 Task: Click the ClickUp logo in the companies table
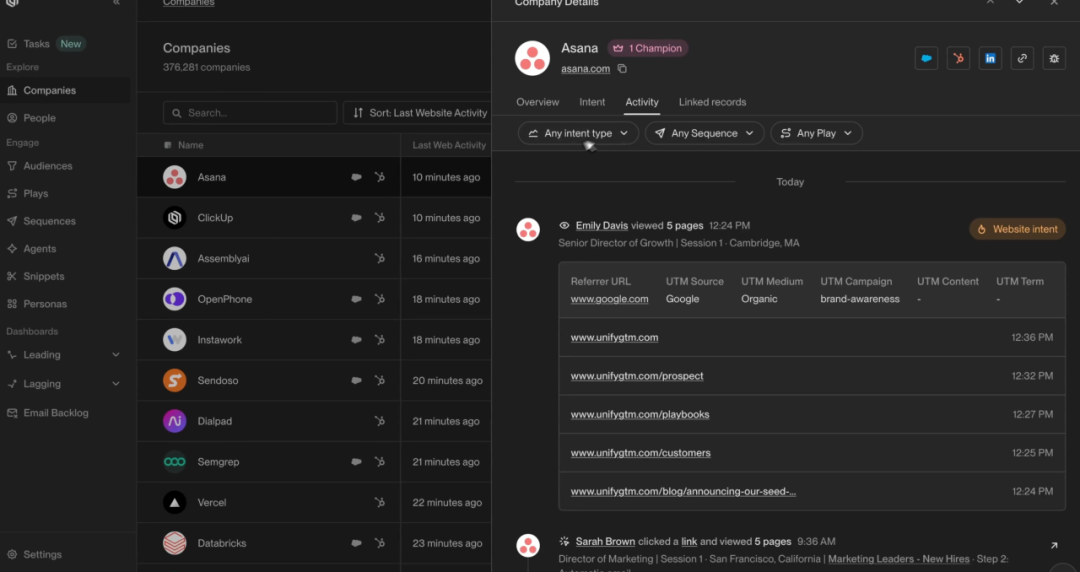174,218
